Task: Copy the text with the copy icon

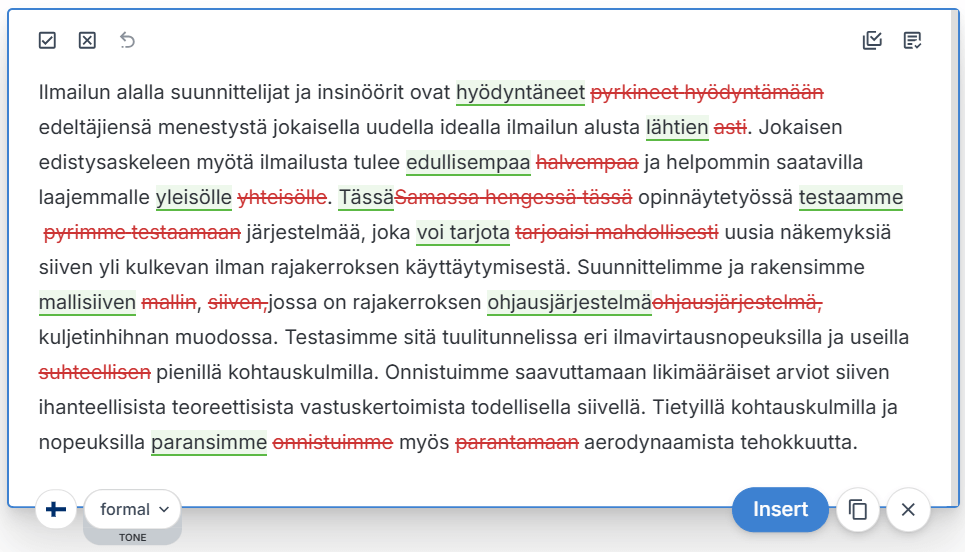Action: 857,509
